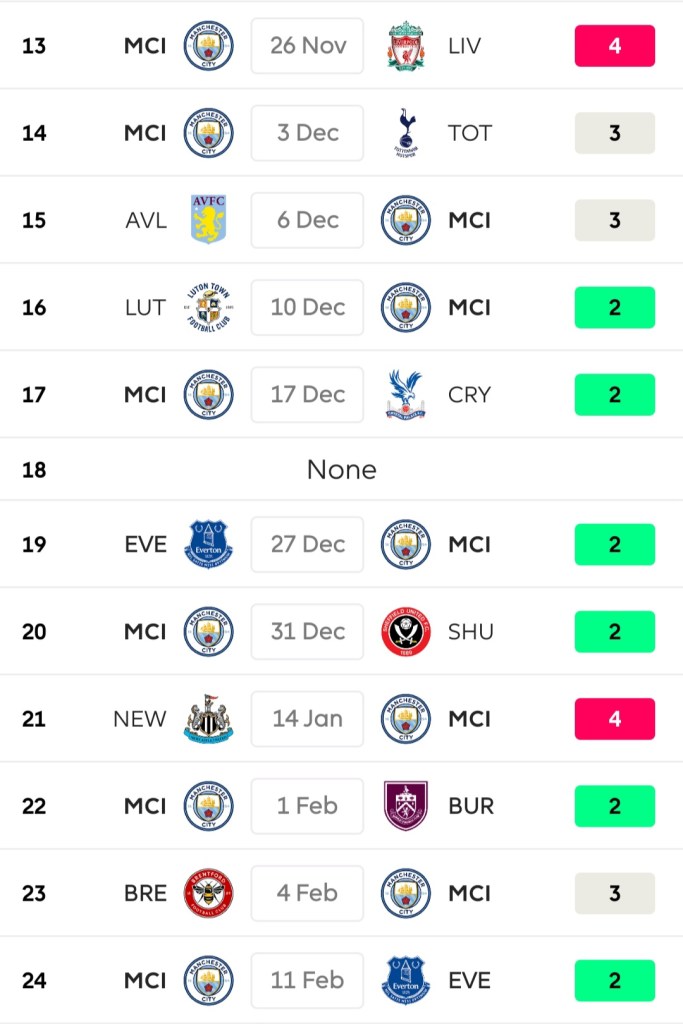Image resolution: width=683 pixels, height=1024 pixels.
Task: Click the TOT team abbreviation link
Action: pyautogui.click(x=469, y=133)
